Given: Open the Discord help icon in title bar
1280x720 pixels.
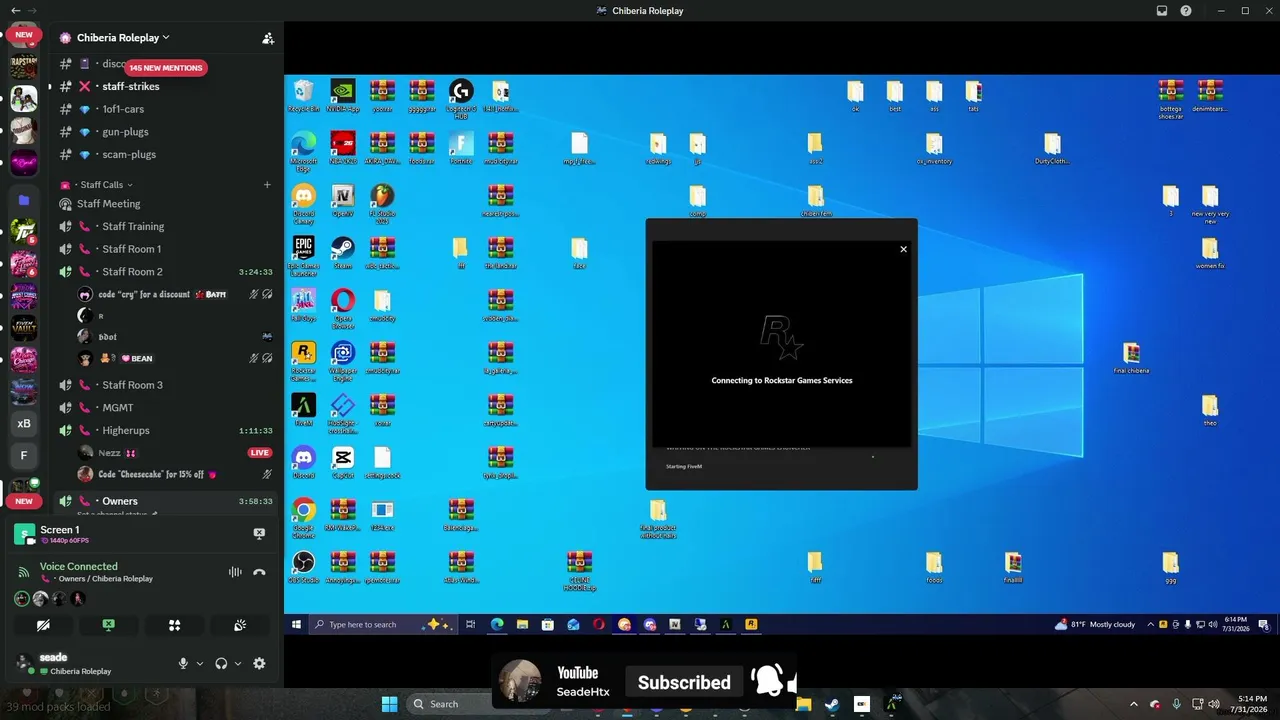Looking at the screenshot, I should (1186, 11).
